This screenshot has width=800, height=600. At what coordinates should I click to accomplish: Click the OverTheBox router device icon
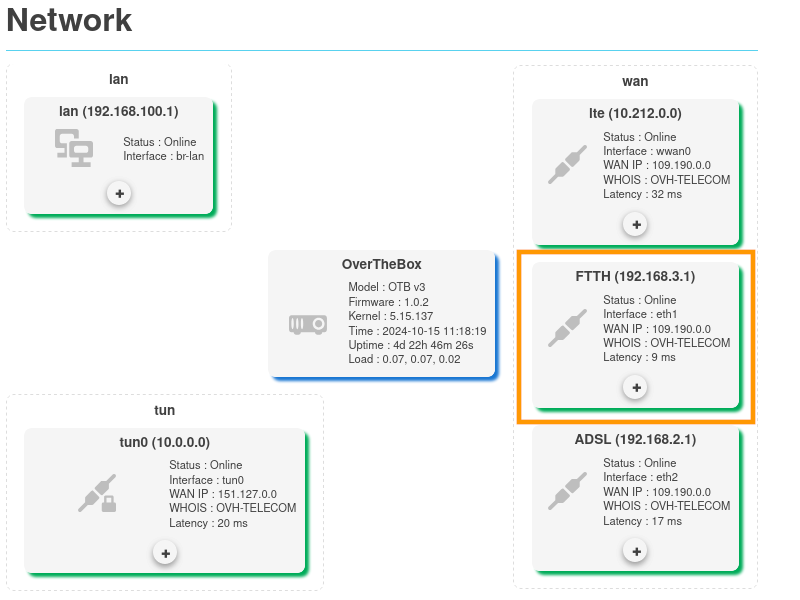[308, 324]
